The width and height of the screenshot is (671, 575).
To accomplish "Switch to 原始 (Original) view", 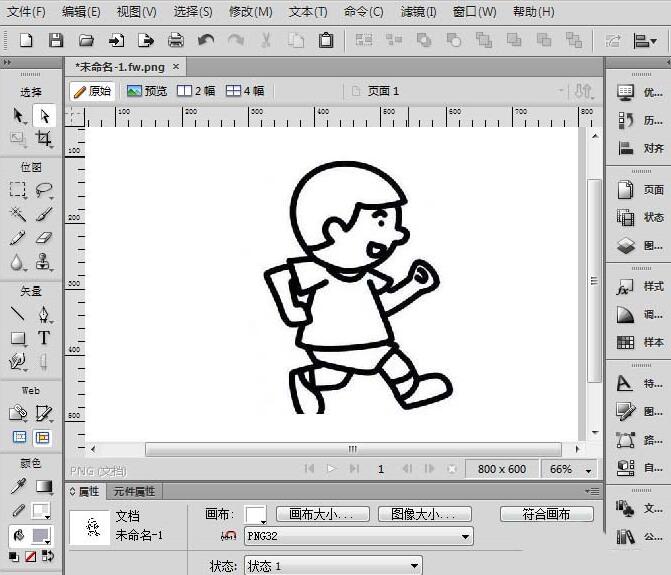I will [93, 91].
